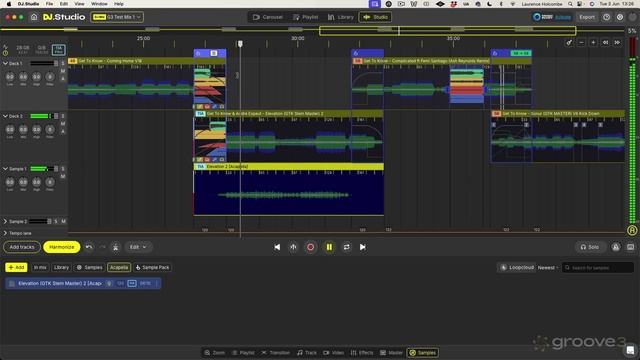Viewport: 640px width, 360px height.
Task: Click the Deck 1 Filter knob
Action: point(50,77)
